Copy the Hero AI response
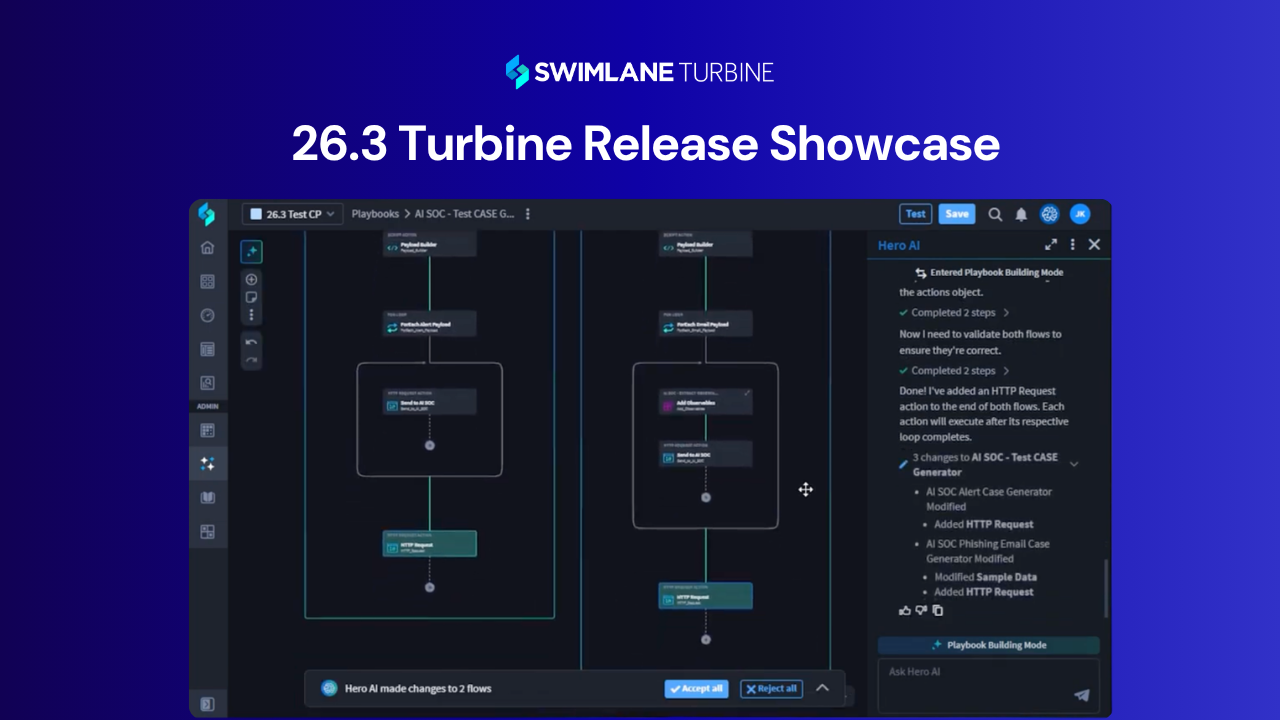 click(x=937, y=610)
